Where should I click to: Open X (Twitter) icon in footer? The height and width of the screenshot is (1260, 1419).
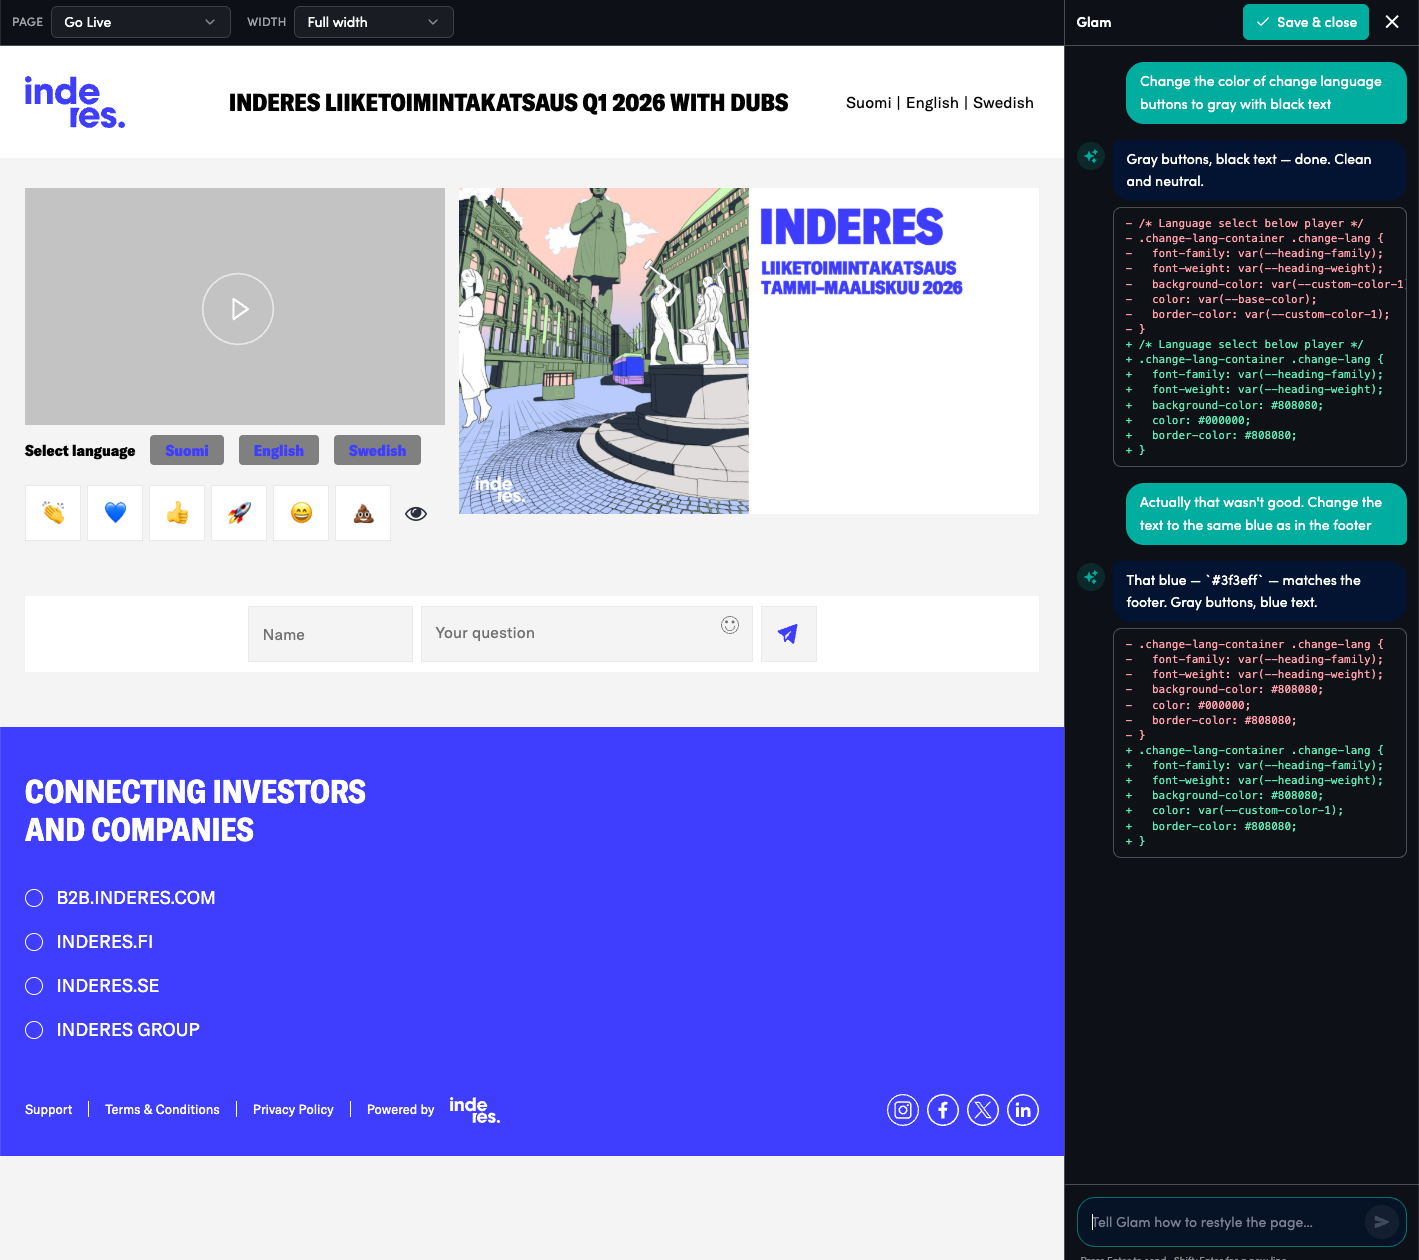click(983, 1110)
